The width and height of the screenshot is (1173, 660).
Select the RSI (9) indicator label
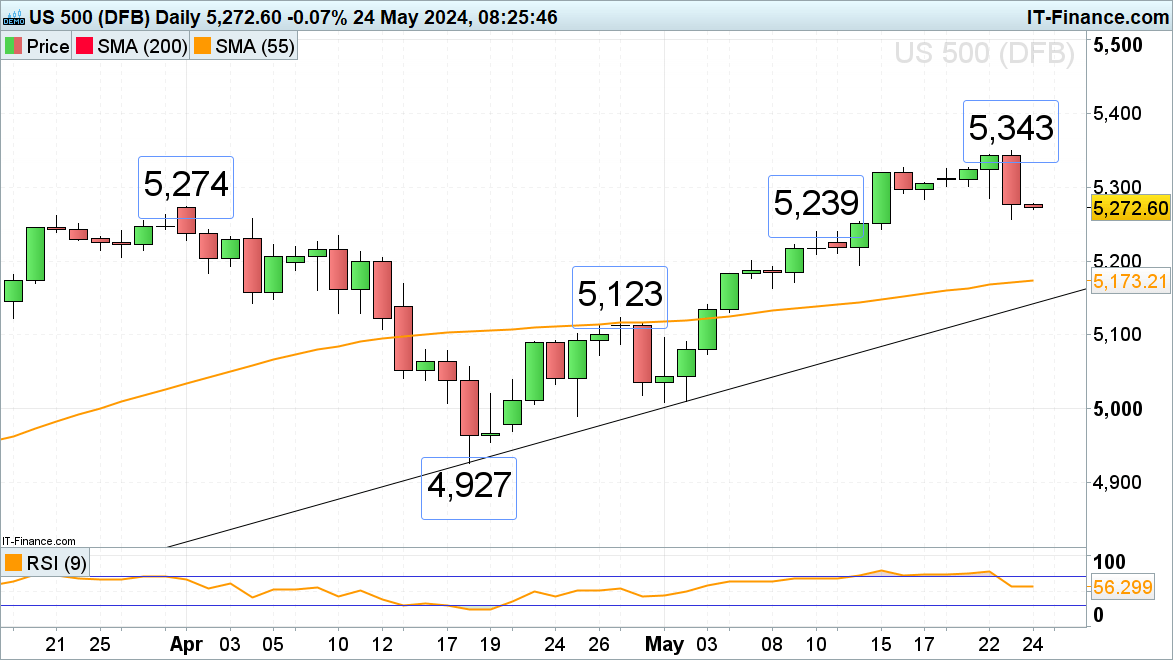pos(55,563)
